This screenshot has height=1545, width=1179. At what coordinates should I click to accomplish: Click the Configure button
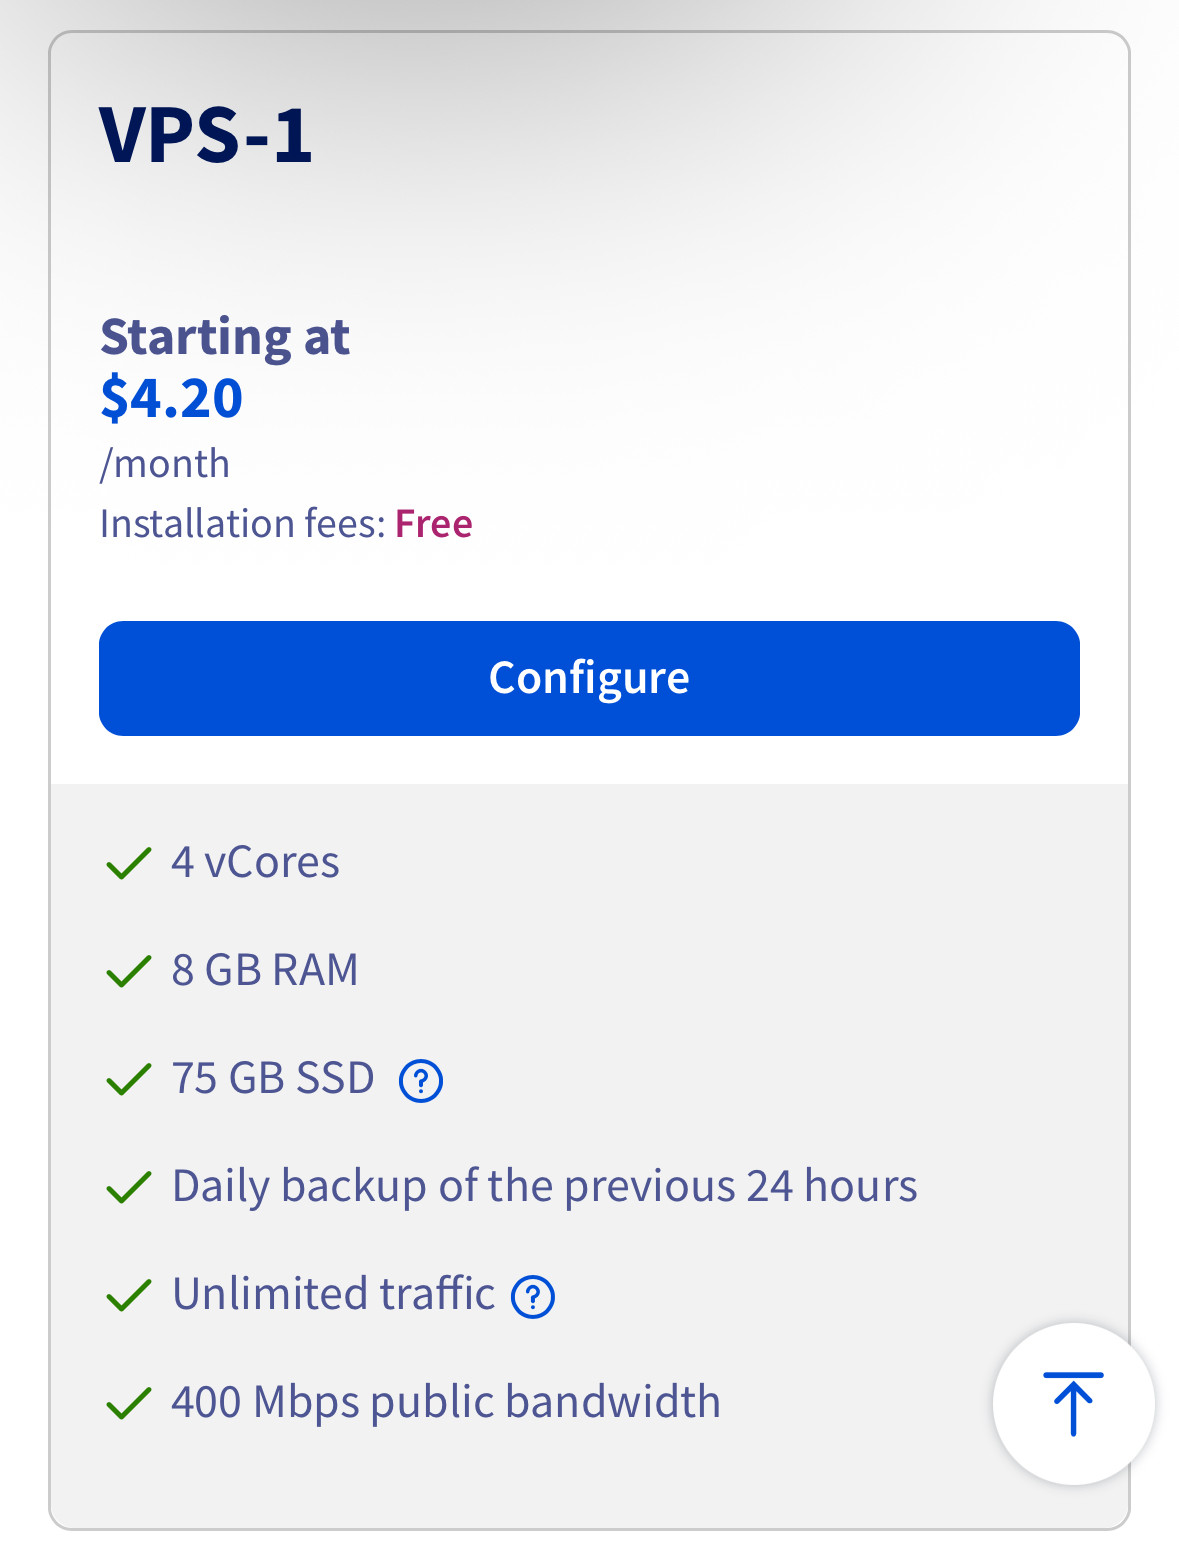[x=589, y=678]
